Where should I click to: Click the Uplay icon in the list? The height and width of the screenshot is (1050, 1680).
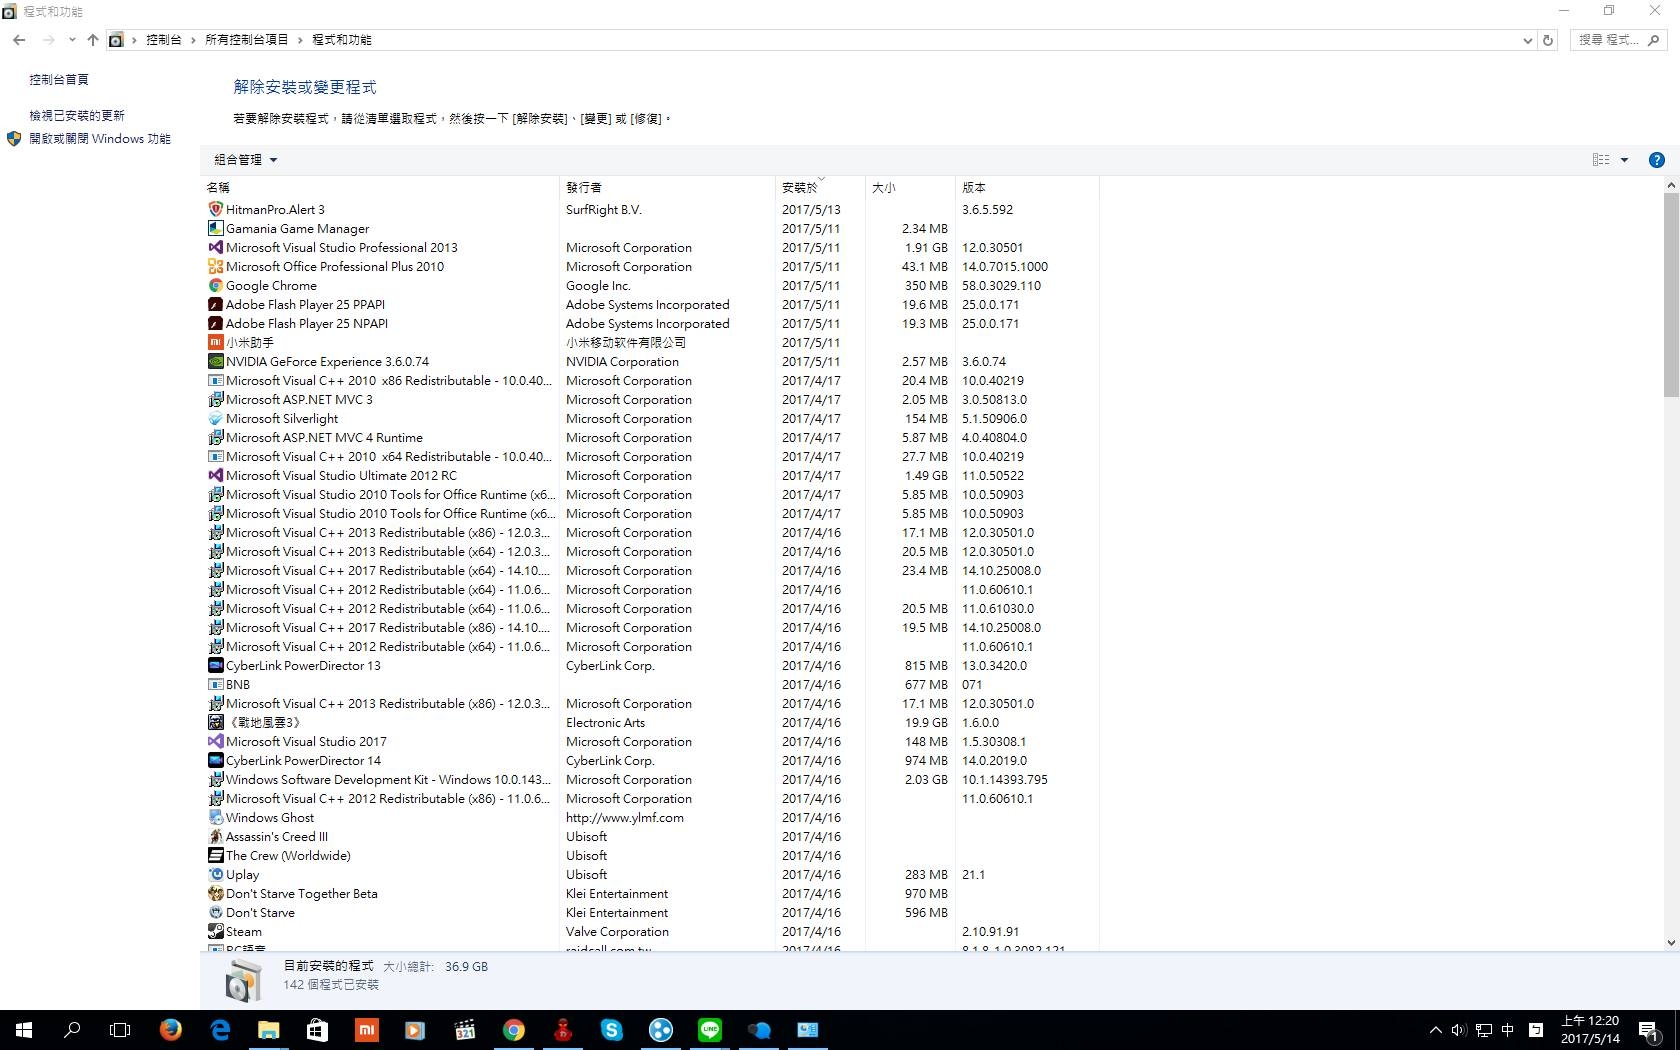pos(215,874)
